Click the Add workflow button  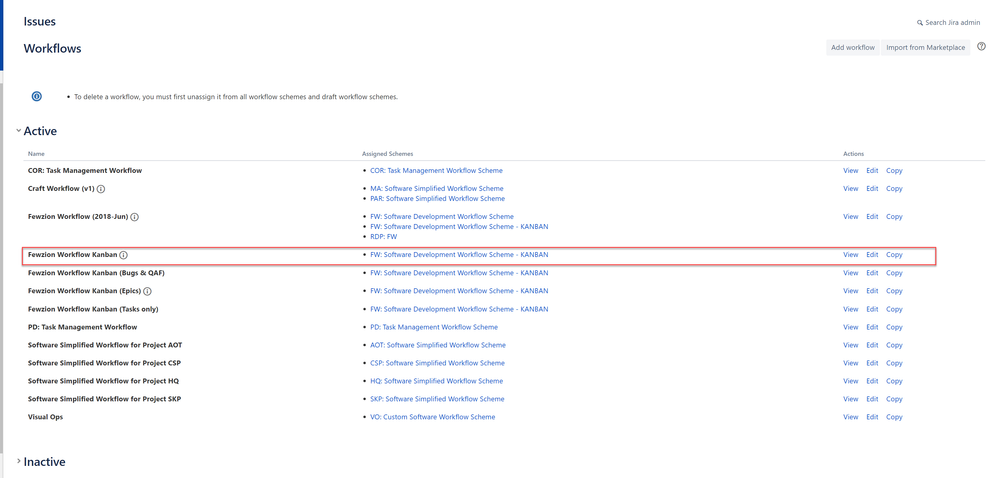[x=852, y=48]
